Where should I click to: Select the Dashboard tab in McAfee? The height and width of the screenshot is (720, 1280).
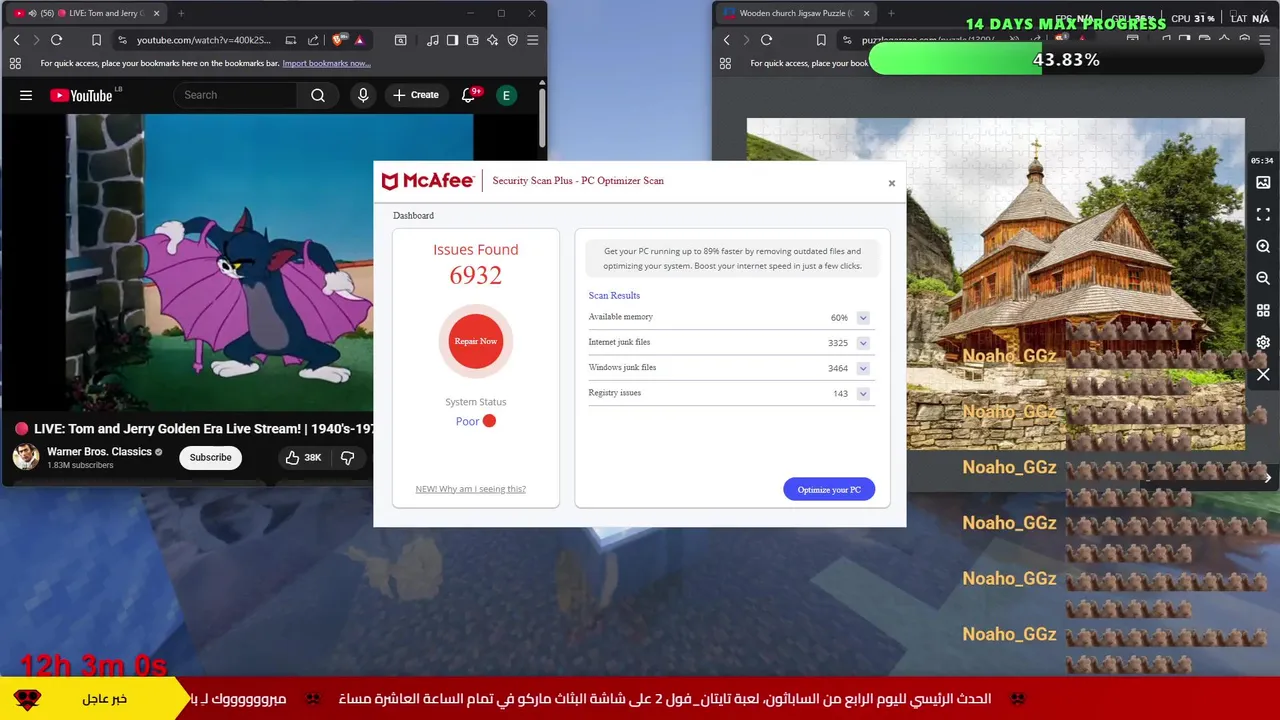pos(413,215)
